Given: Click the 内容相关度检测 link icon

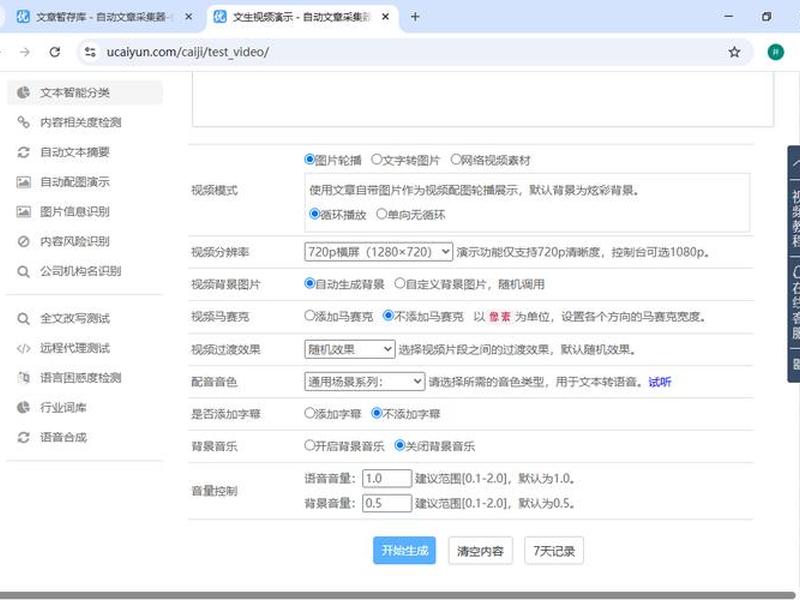Looking at the screenshot, I should click(x=23, y=122).
